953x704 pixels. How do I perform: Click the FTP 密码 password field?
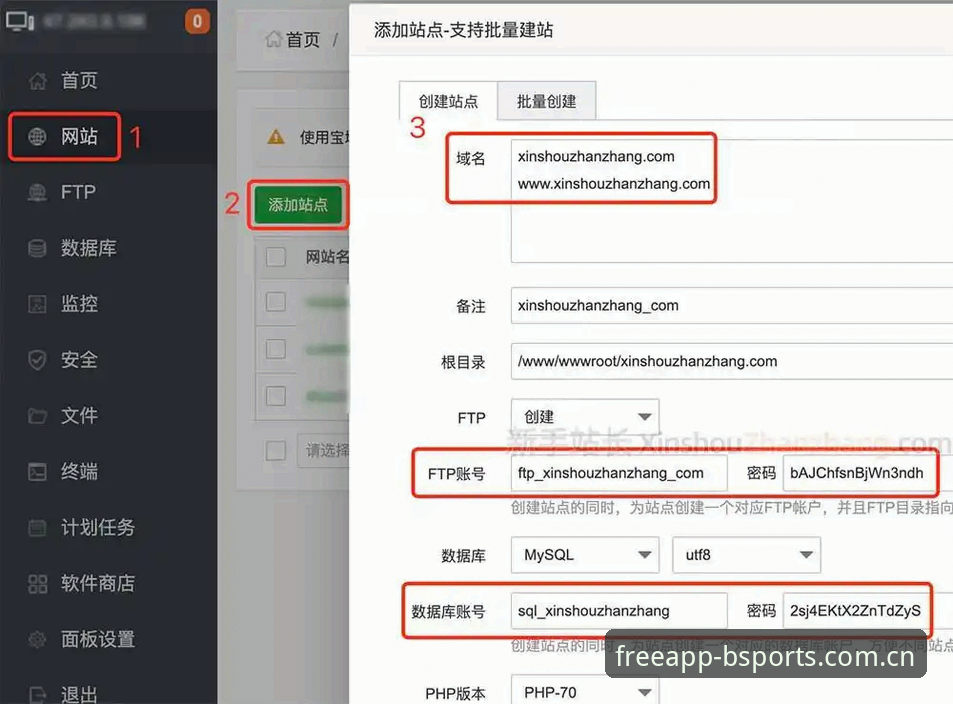pos(859,473)
